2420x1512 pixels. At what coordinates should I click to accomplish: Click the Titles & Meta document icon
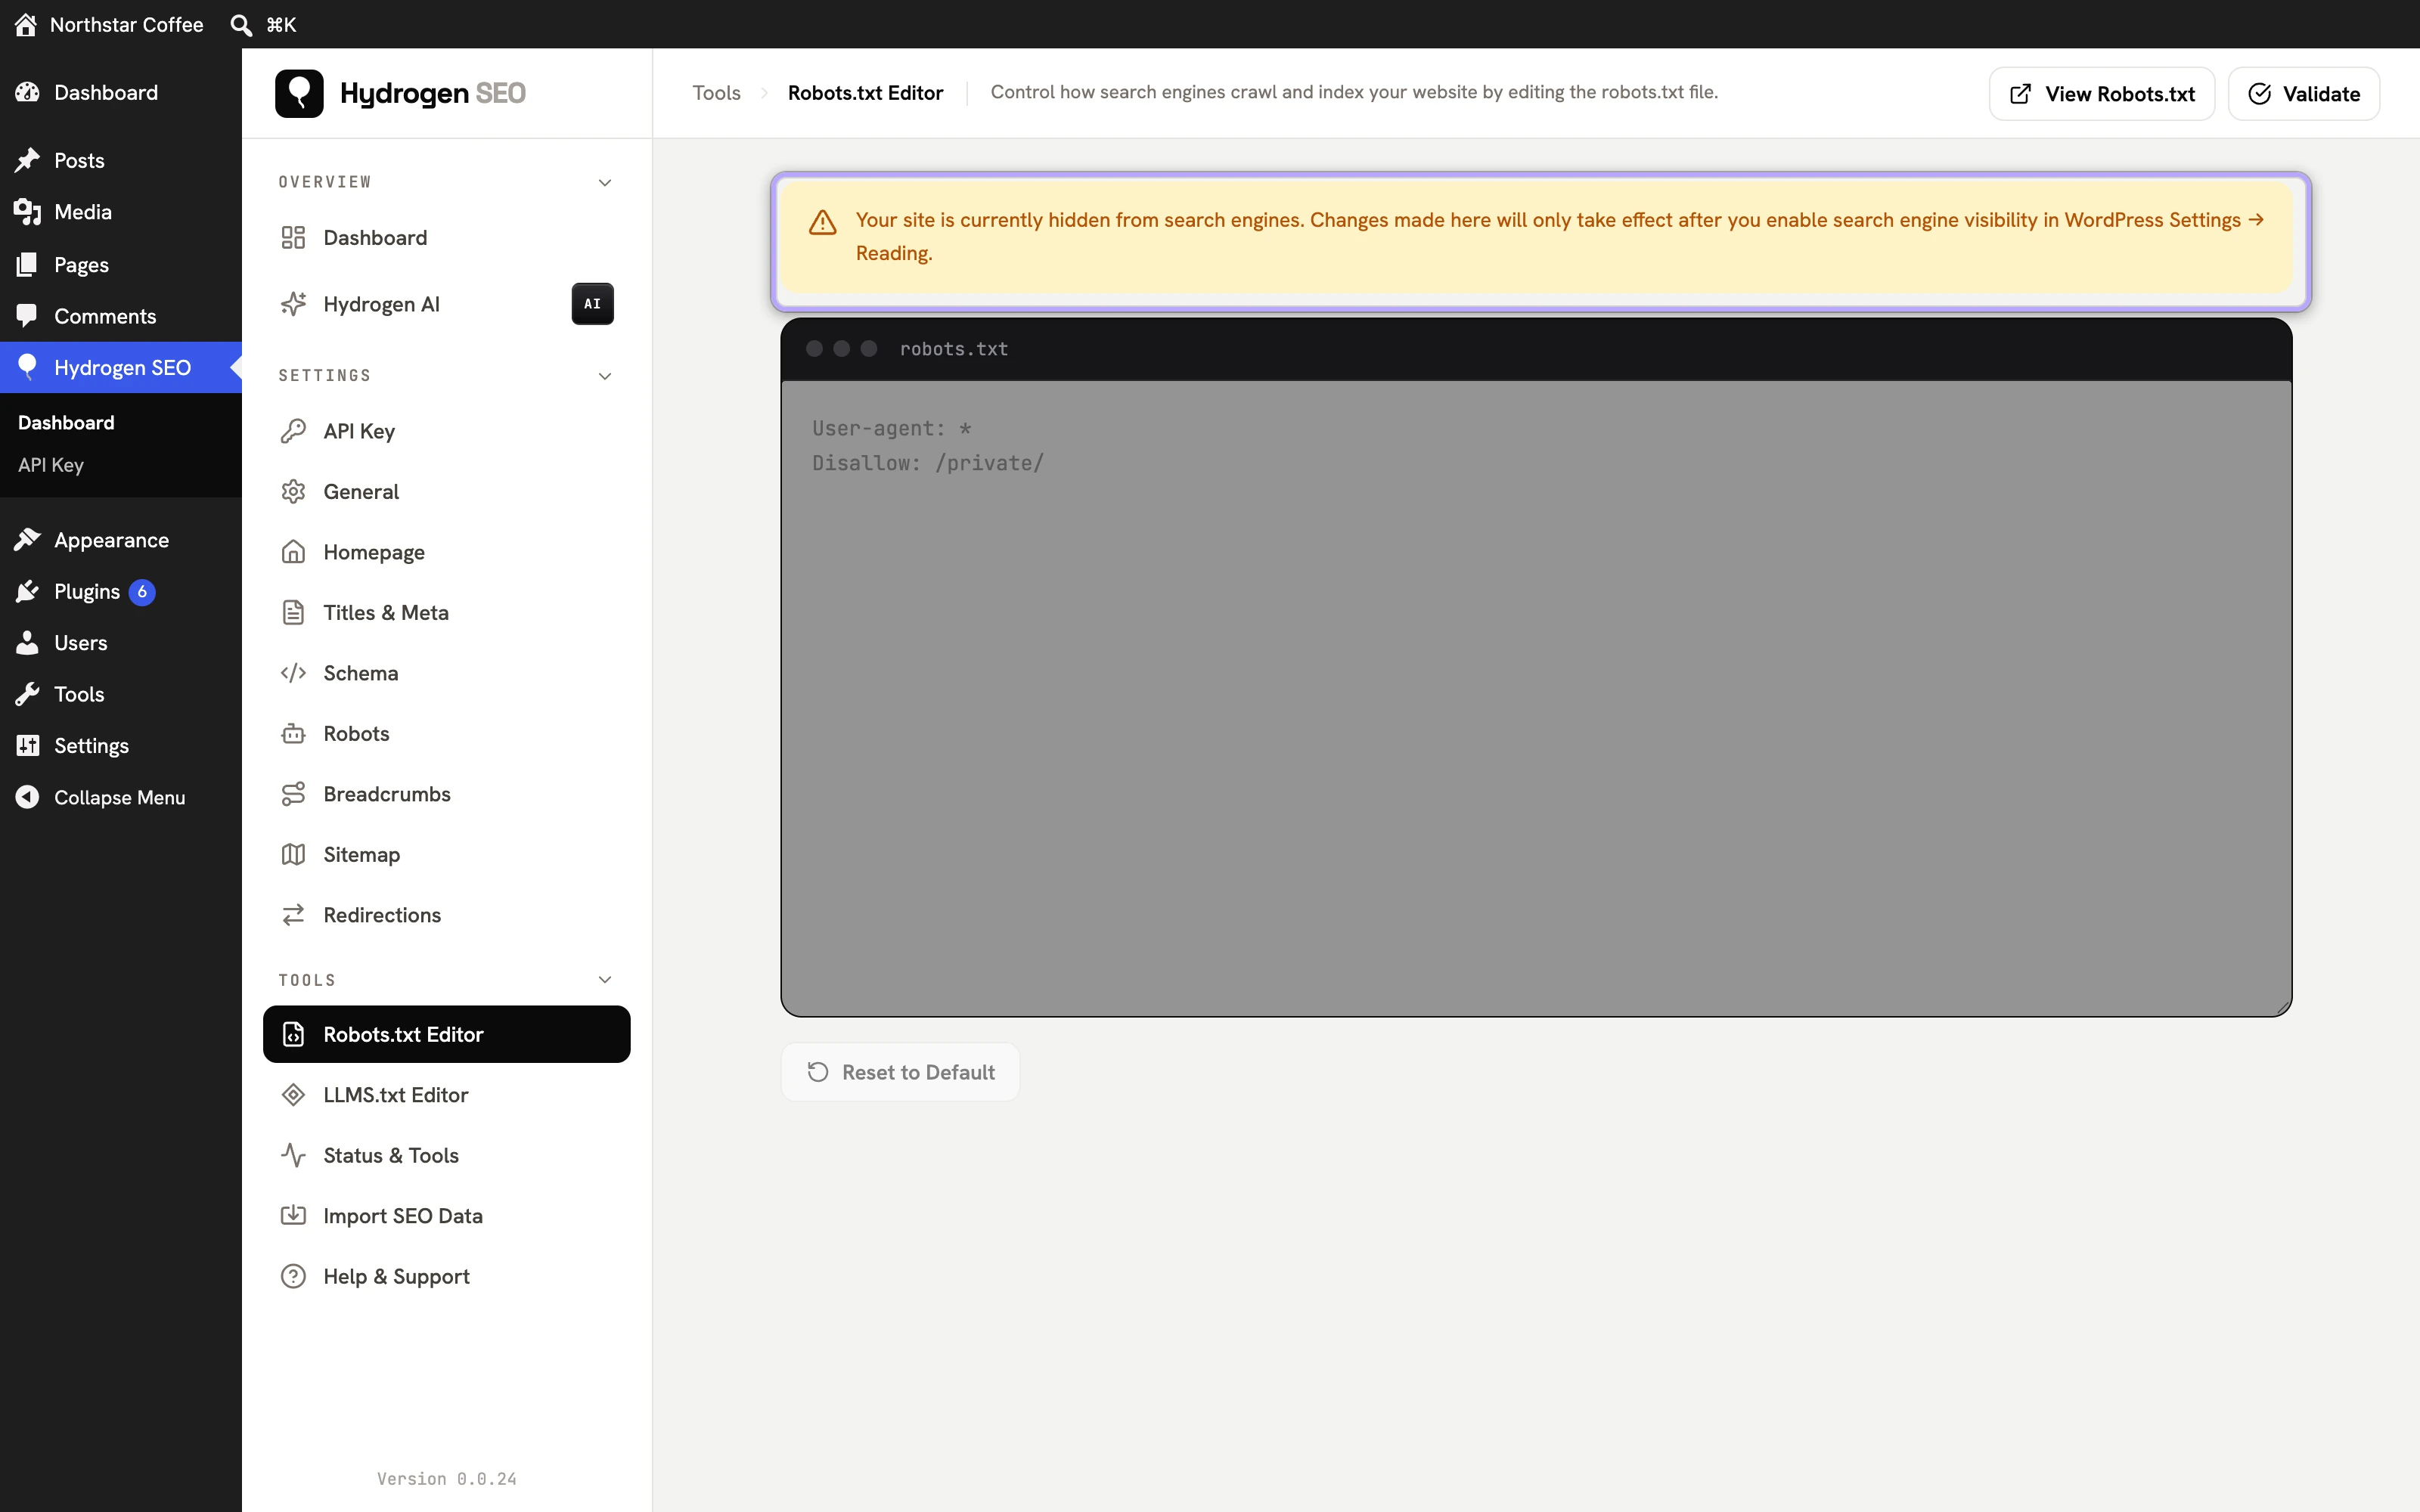pos(293,613)
